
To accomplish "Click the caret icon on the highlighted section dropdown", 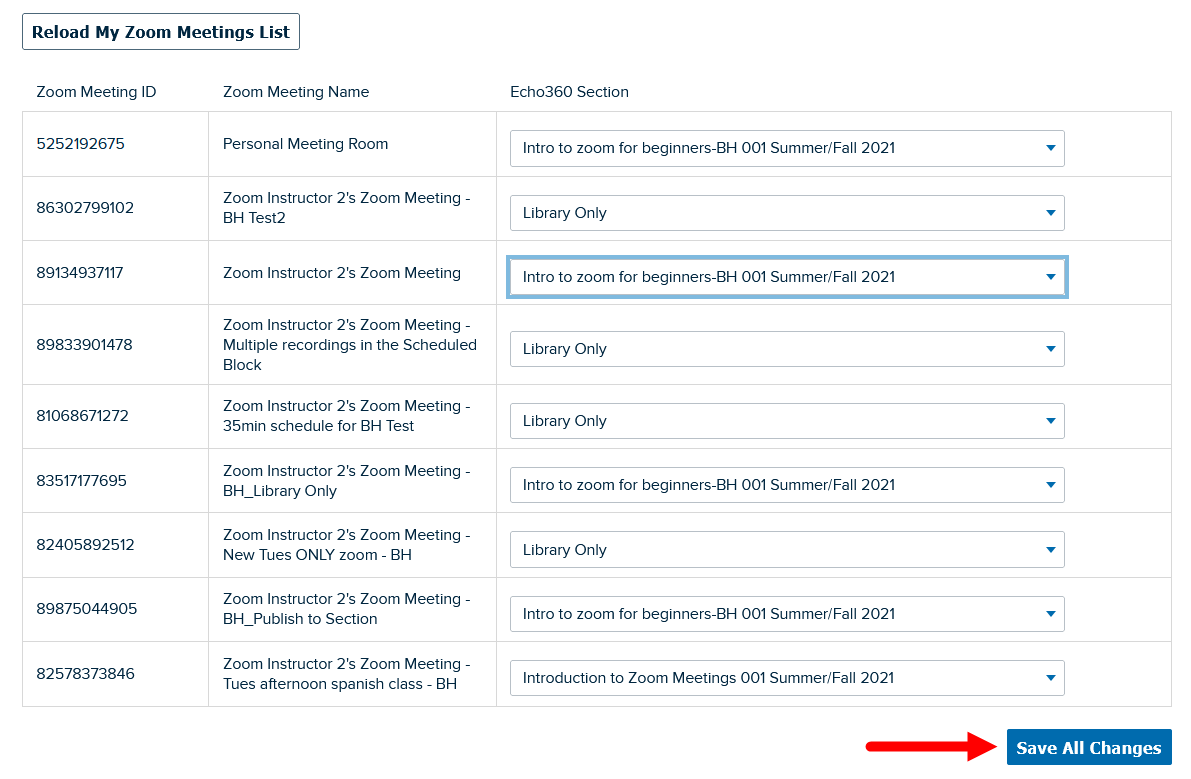I will click(x=1051, y=277).
